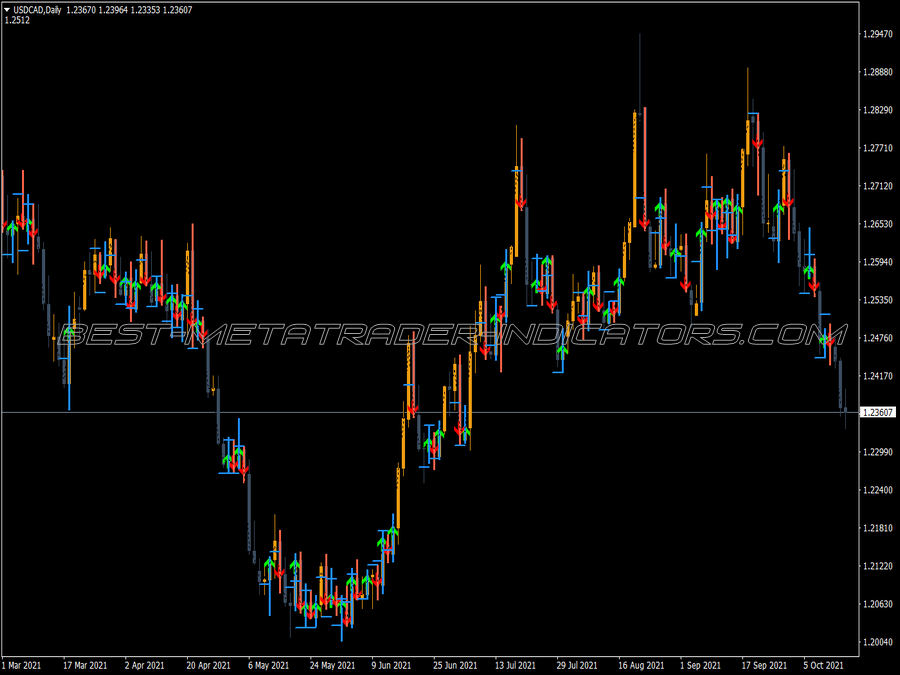This screenshot has height=675, width=900.
Task: Click price scale label 1.21220
Action: click(878, 566)
